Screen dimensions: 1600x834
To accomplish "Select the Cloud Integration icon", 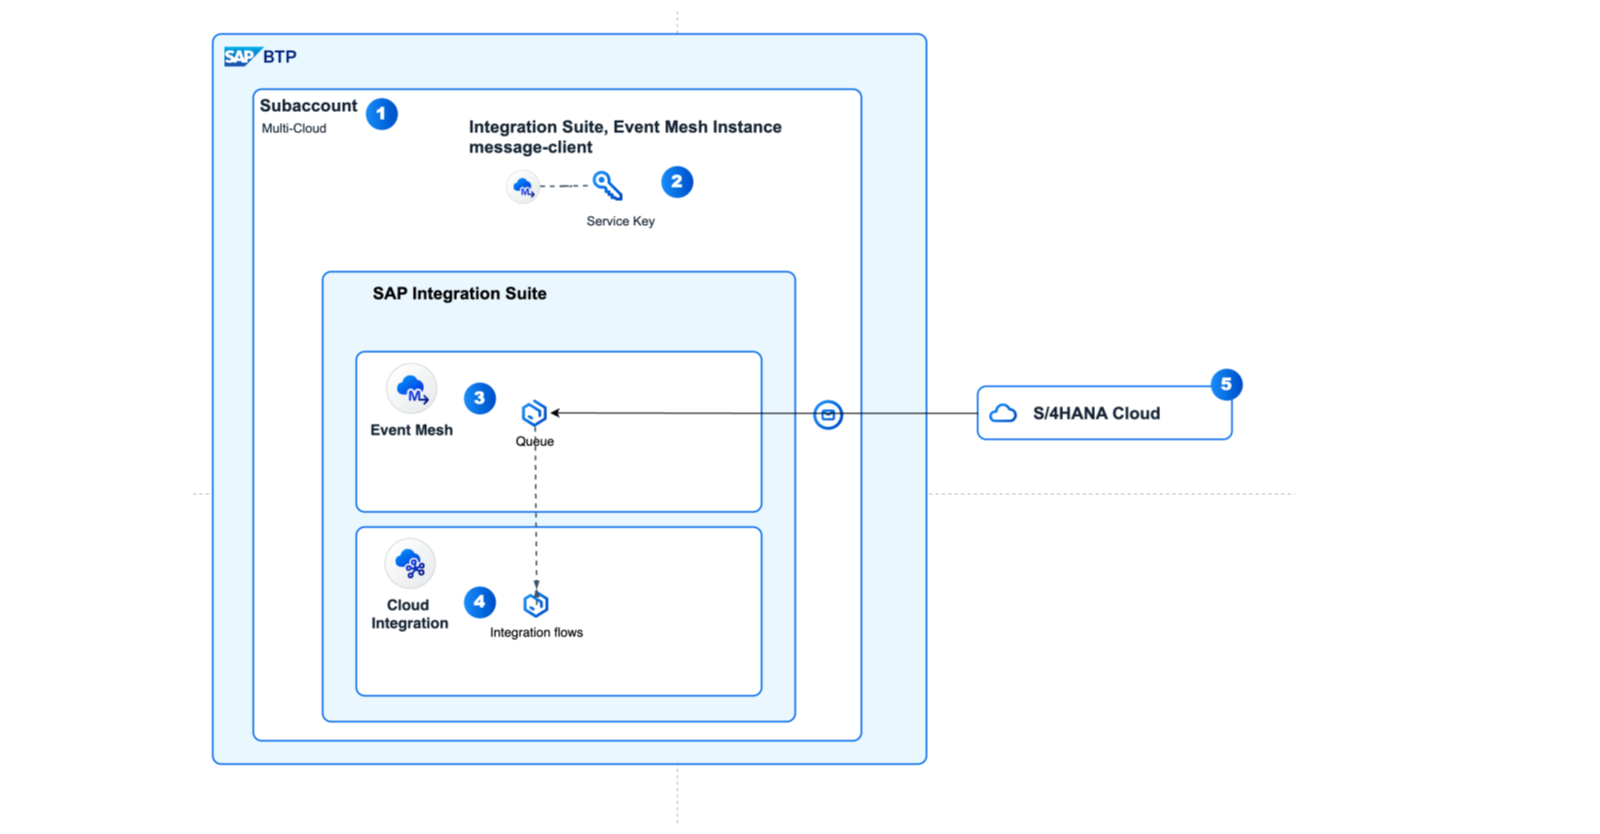I will [410, 564].
